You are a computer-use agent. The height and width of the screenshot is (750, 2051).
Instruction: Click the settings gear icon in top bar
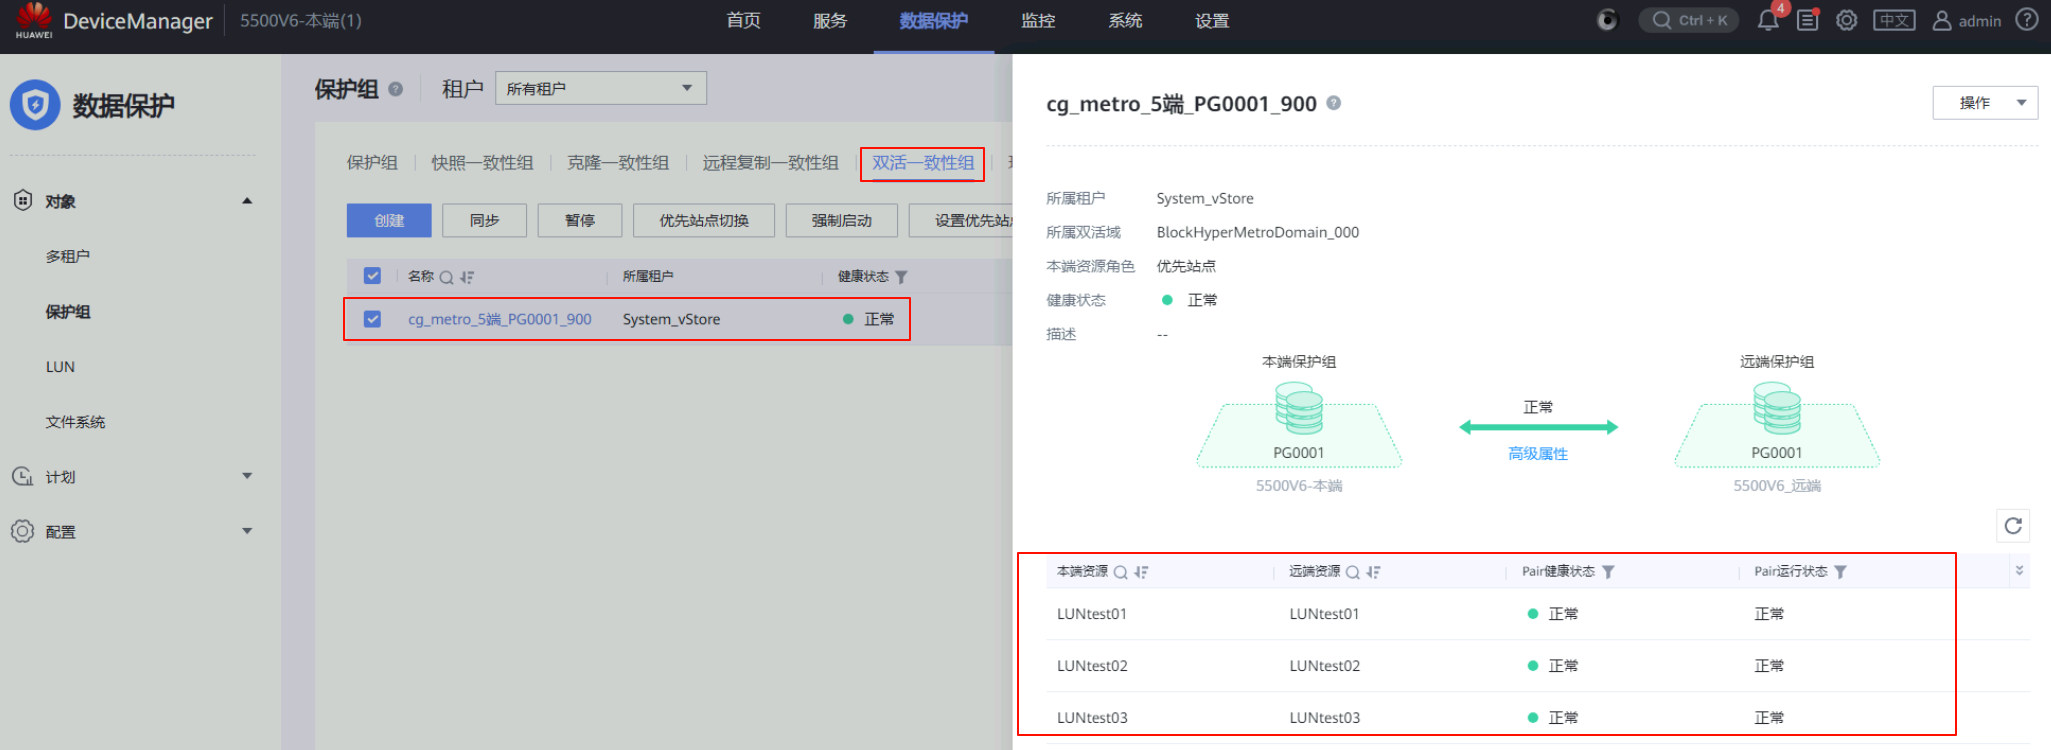pyautogui.click(x=1846, y=21)
